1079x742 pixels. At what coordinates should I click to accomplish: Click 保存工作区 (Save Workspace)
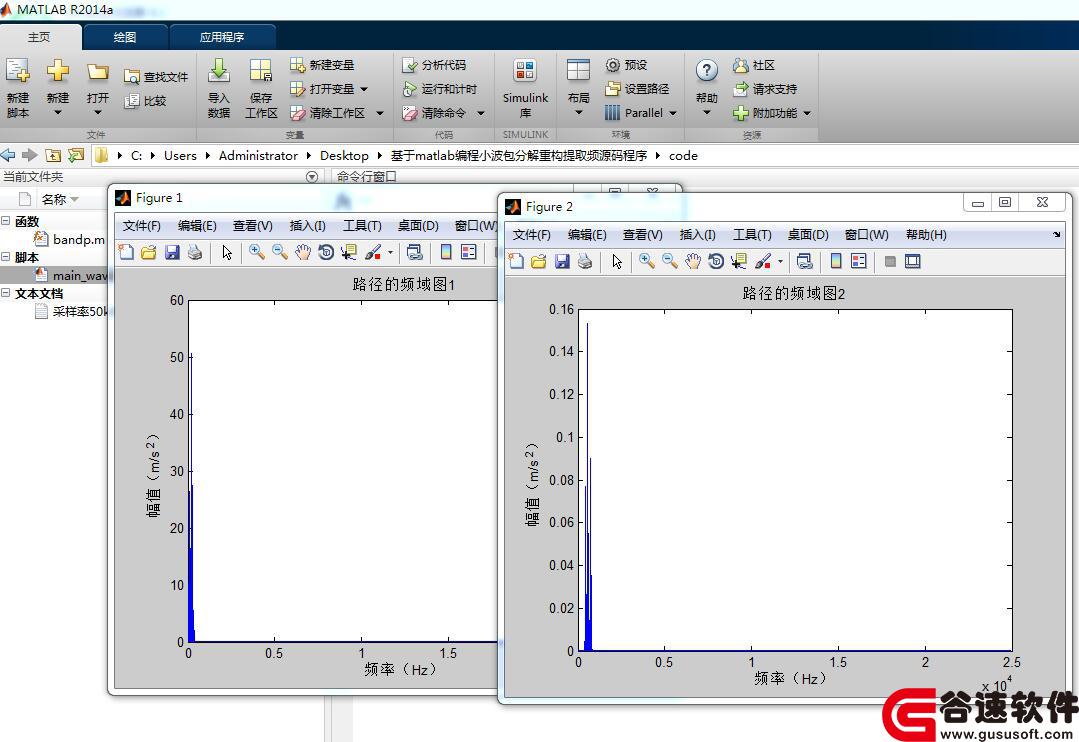click(x=261, y=88)
